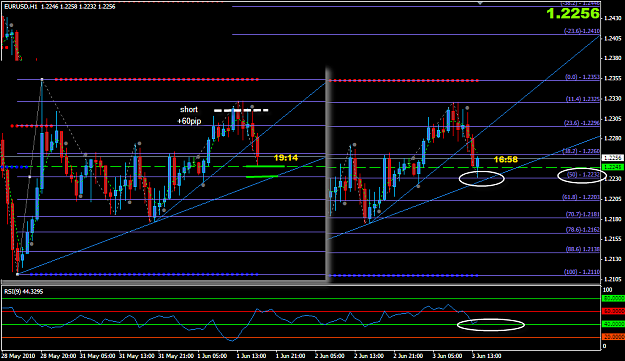Select the RSI(9) 44.3295 indicator label
This screenshot has height=361, width=625.
24,292
